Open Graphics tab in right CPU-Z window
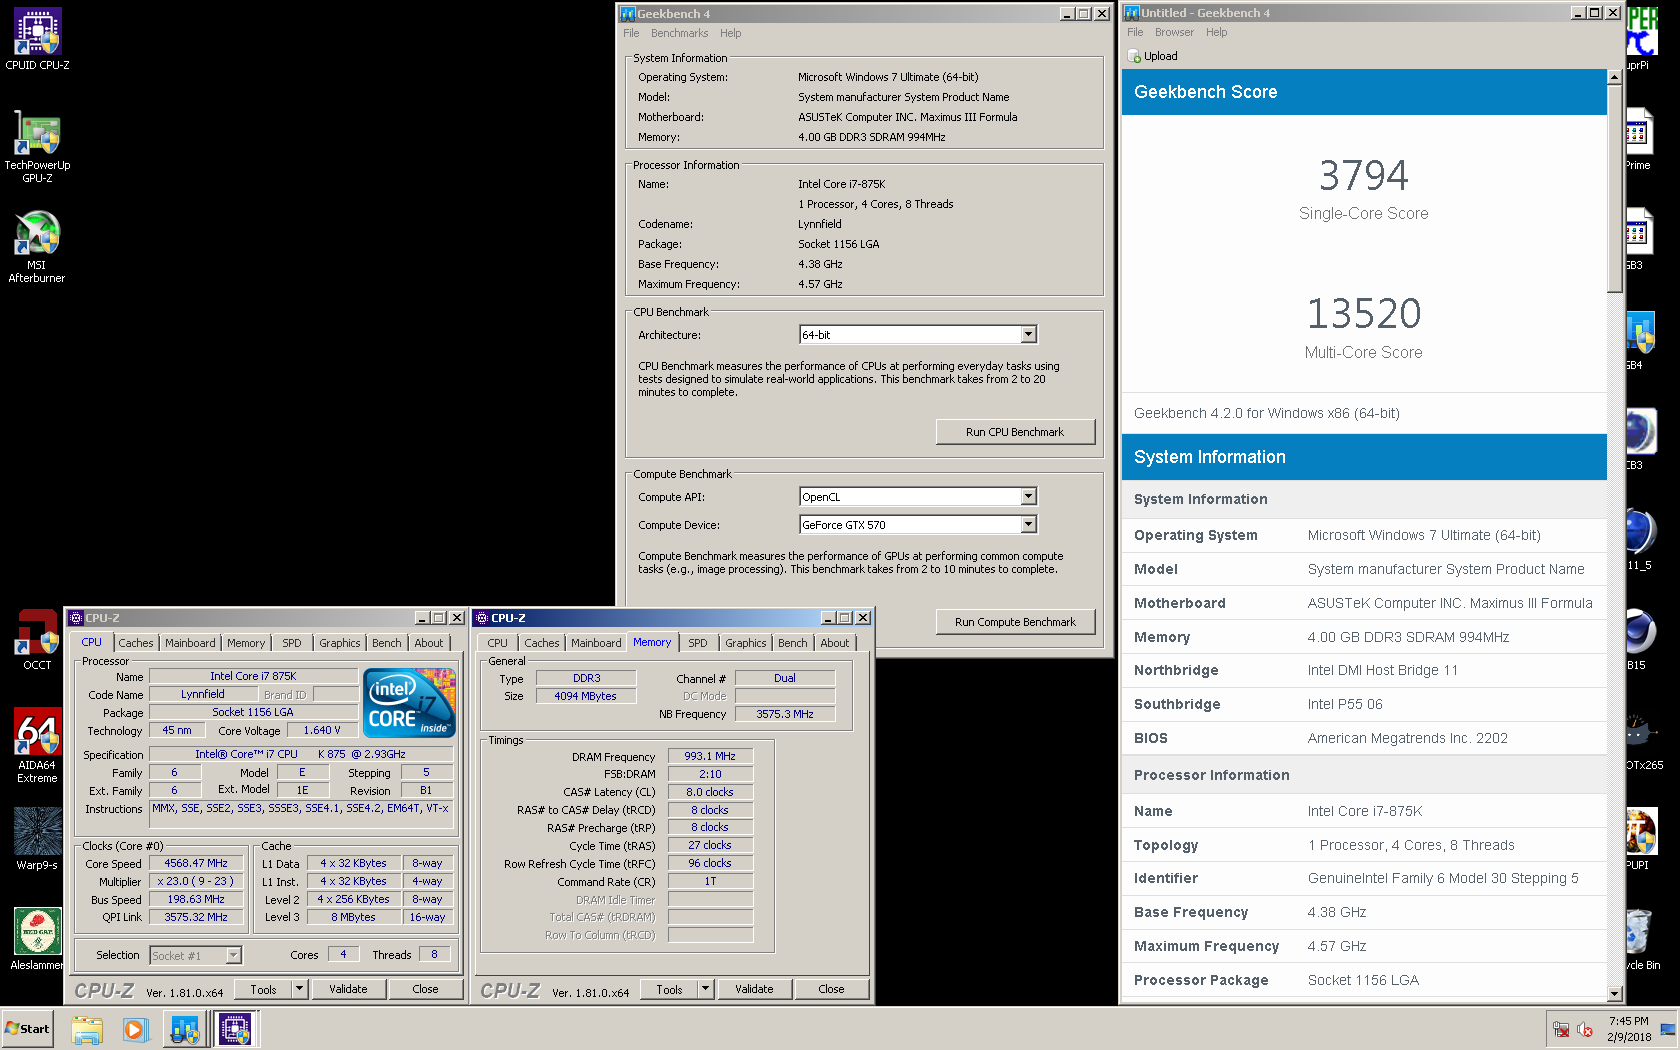1680x1050 pixels. [746, 643]
